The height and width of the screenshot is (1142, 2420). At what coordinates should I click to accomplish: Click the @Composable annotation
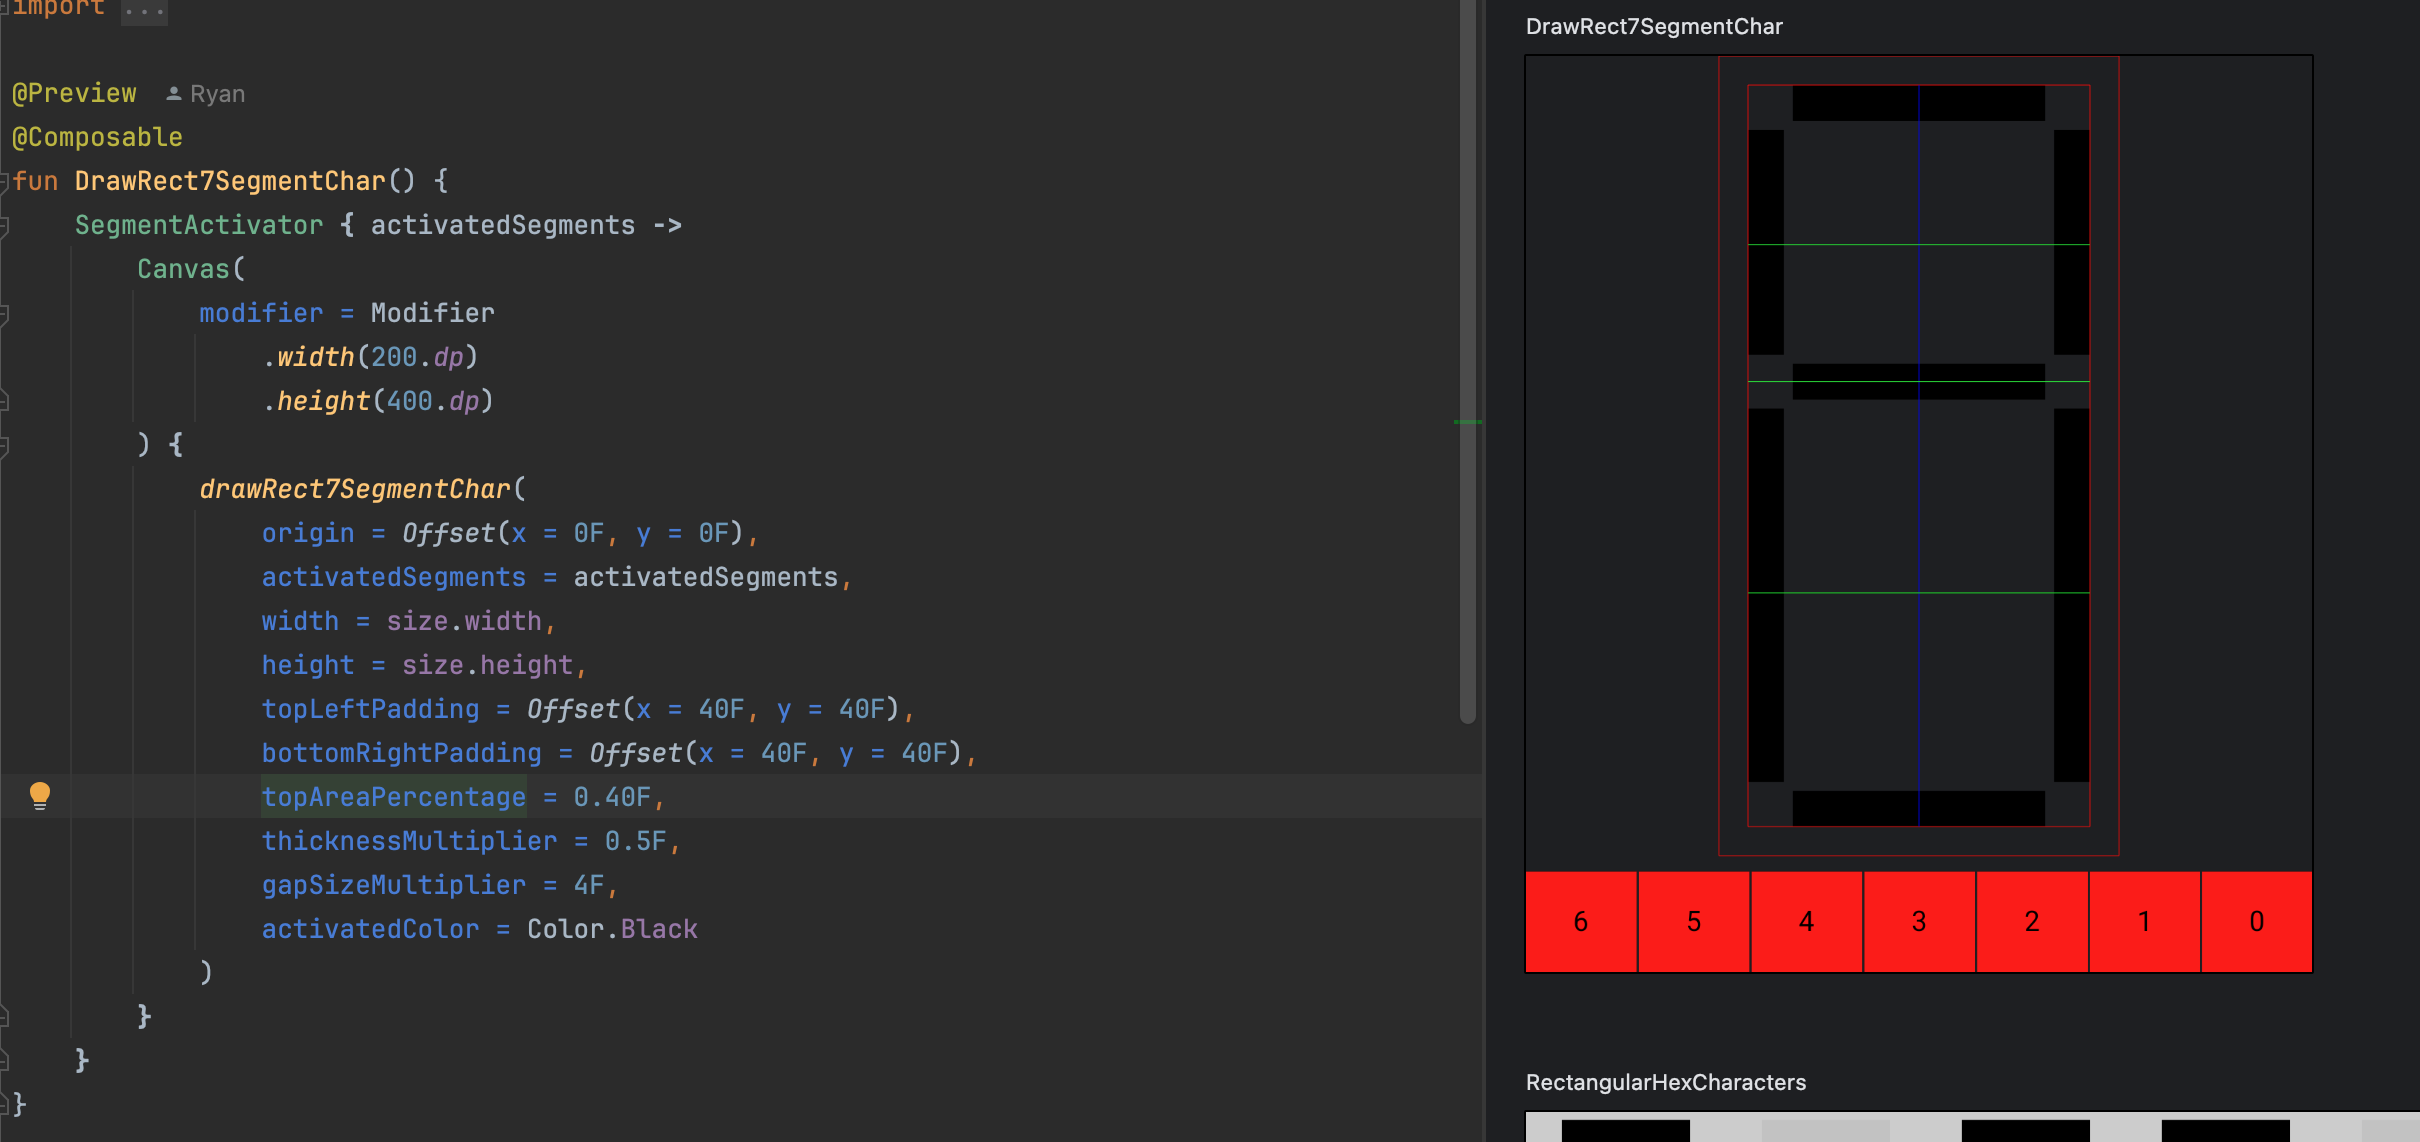click(97, 137)
